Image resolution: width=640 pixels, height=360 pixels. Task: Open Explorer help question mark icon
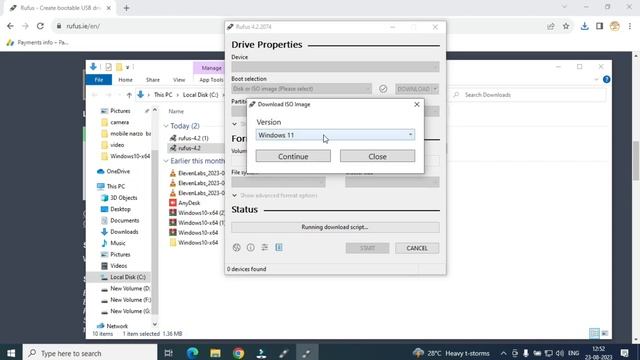(x=607, y=80)
